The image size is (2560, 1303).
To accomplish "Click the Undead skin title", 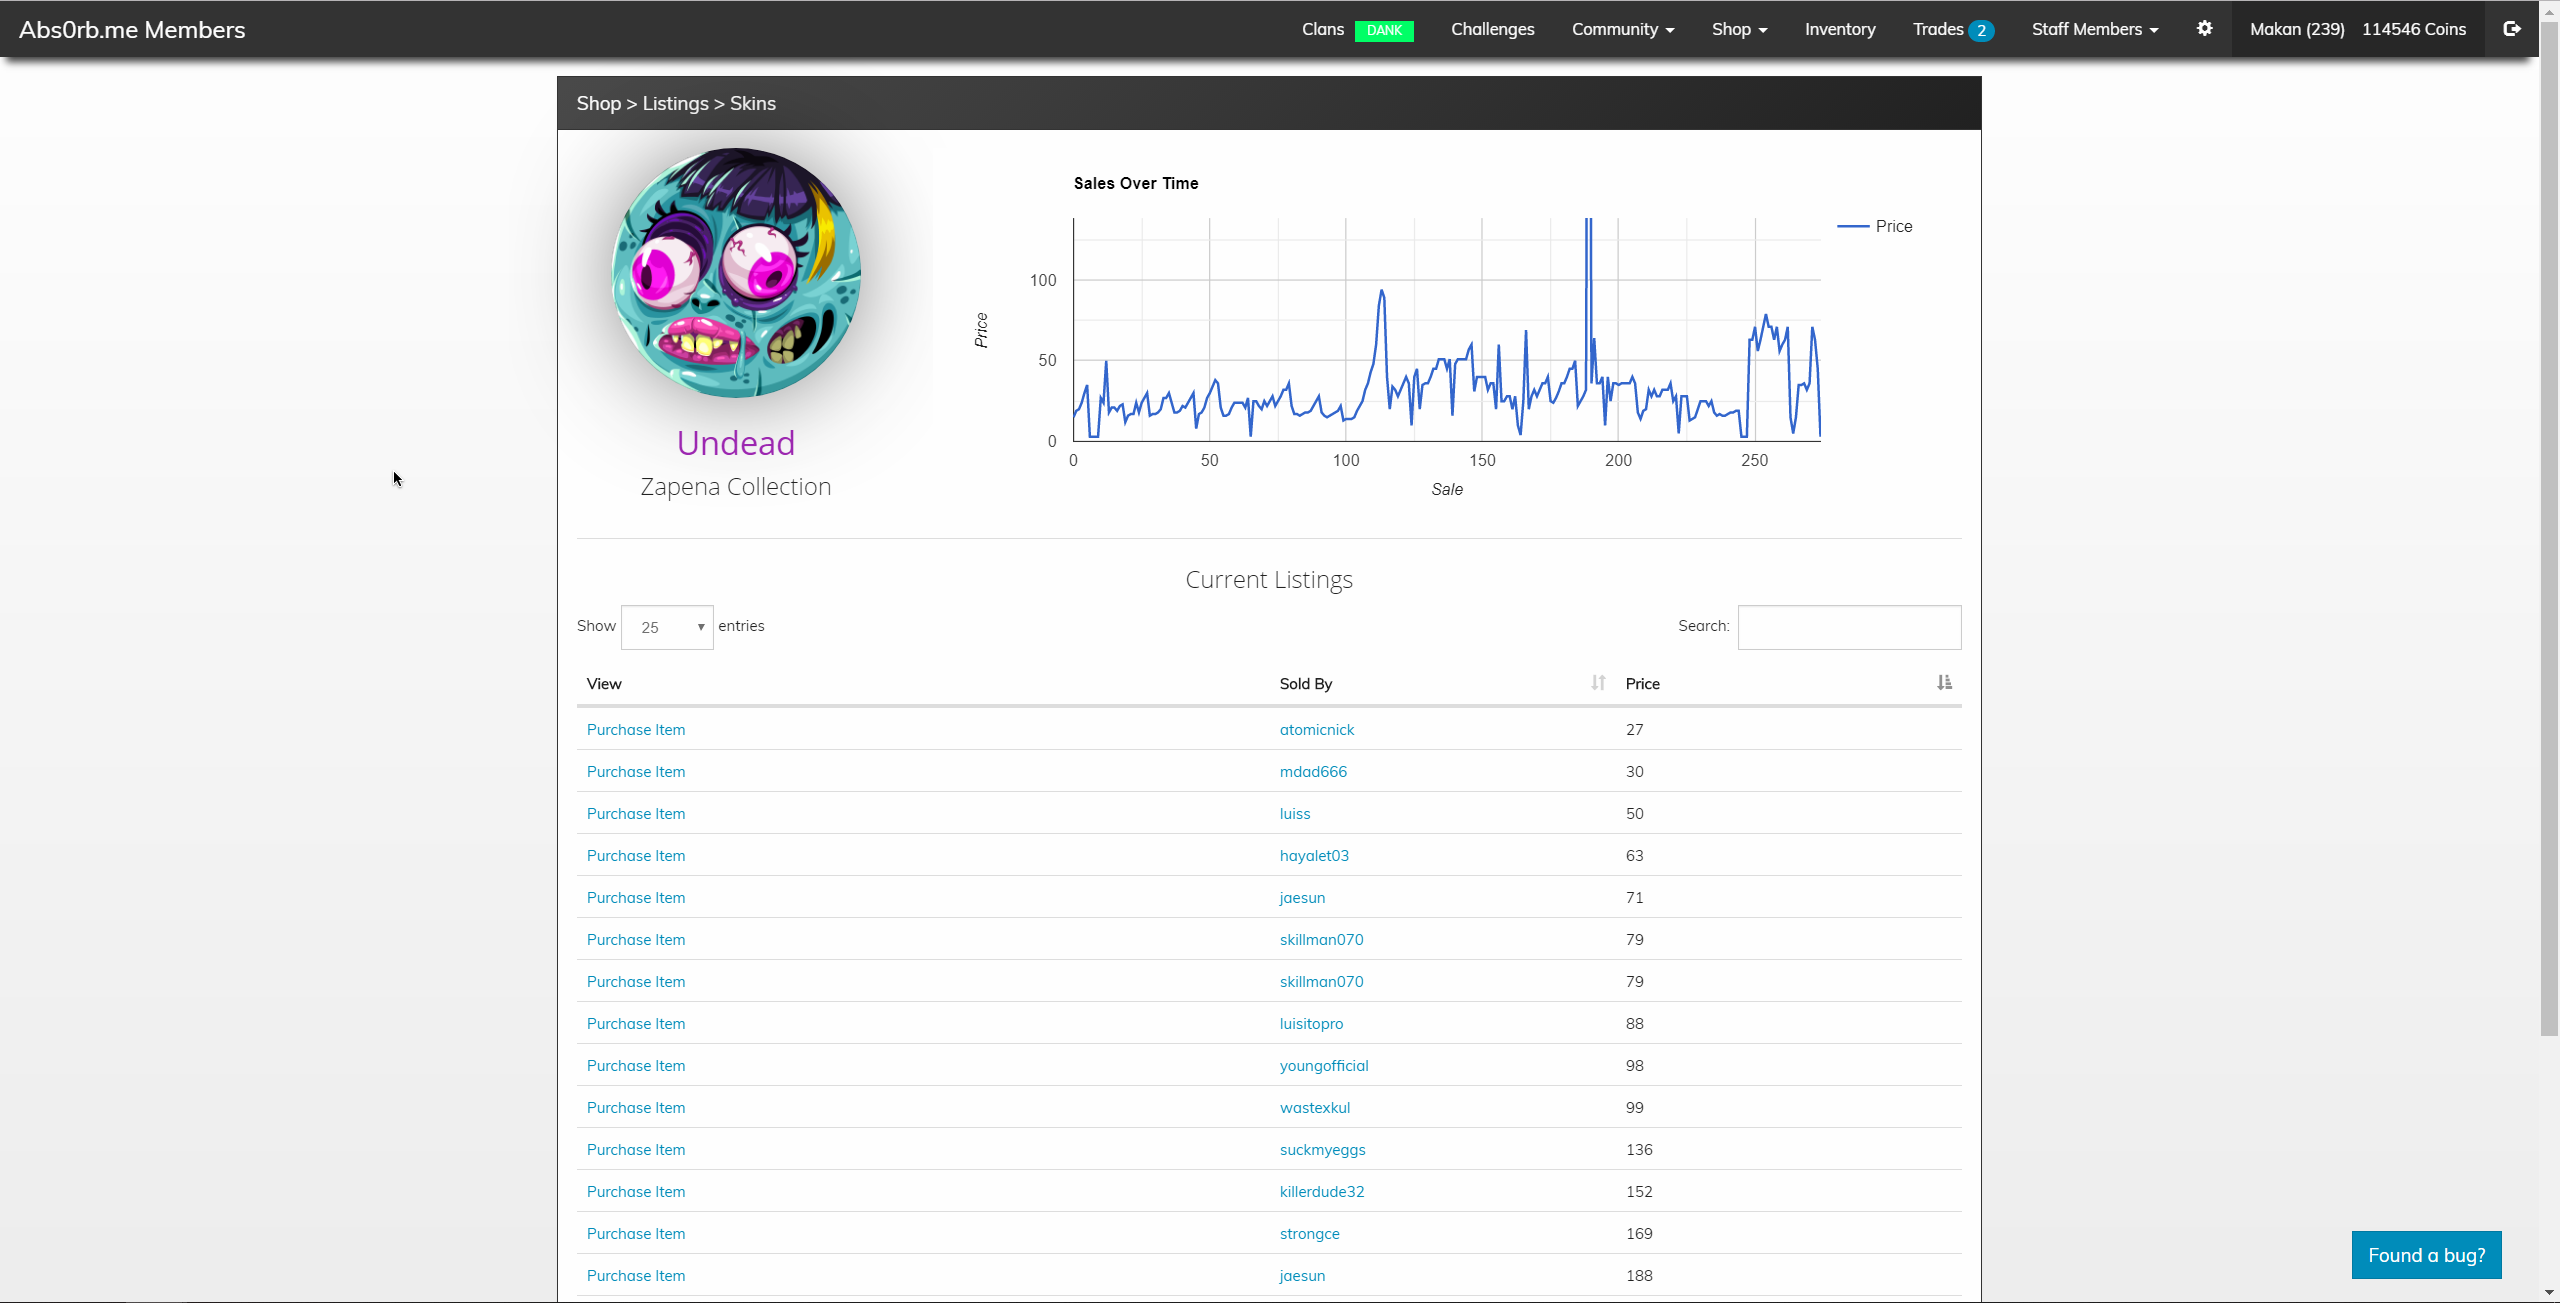I will pos(736,443).
